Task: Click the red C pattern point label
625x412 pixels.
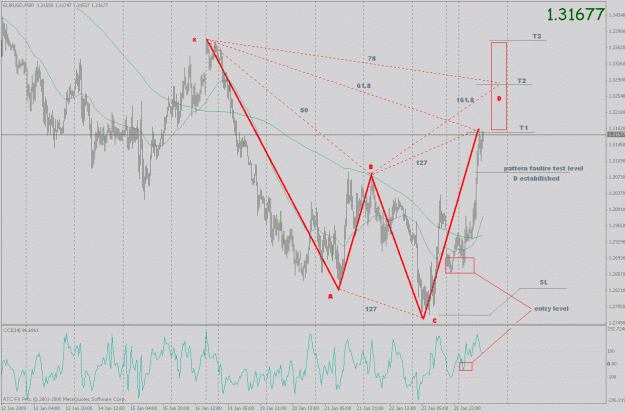Action: pyautogui.click(x=434, y=320)
